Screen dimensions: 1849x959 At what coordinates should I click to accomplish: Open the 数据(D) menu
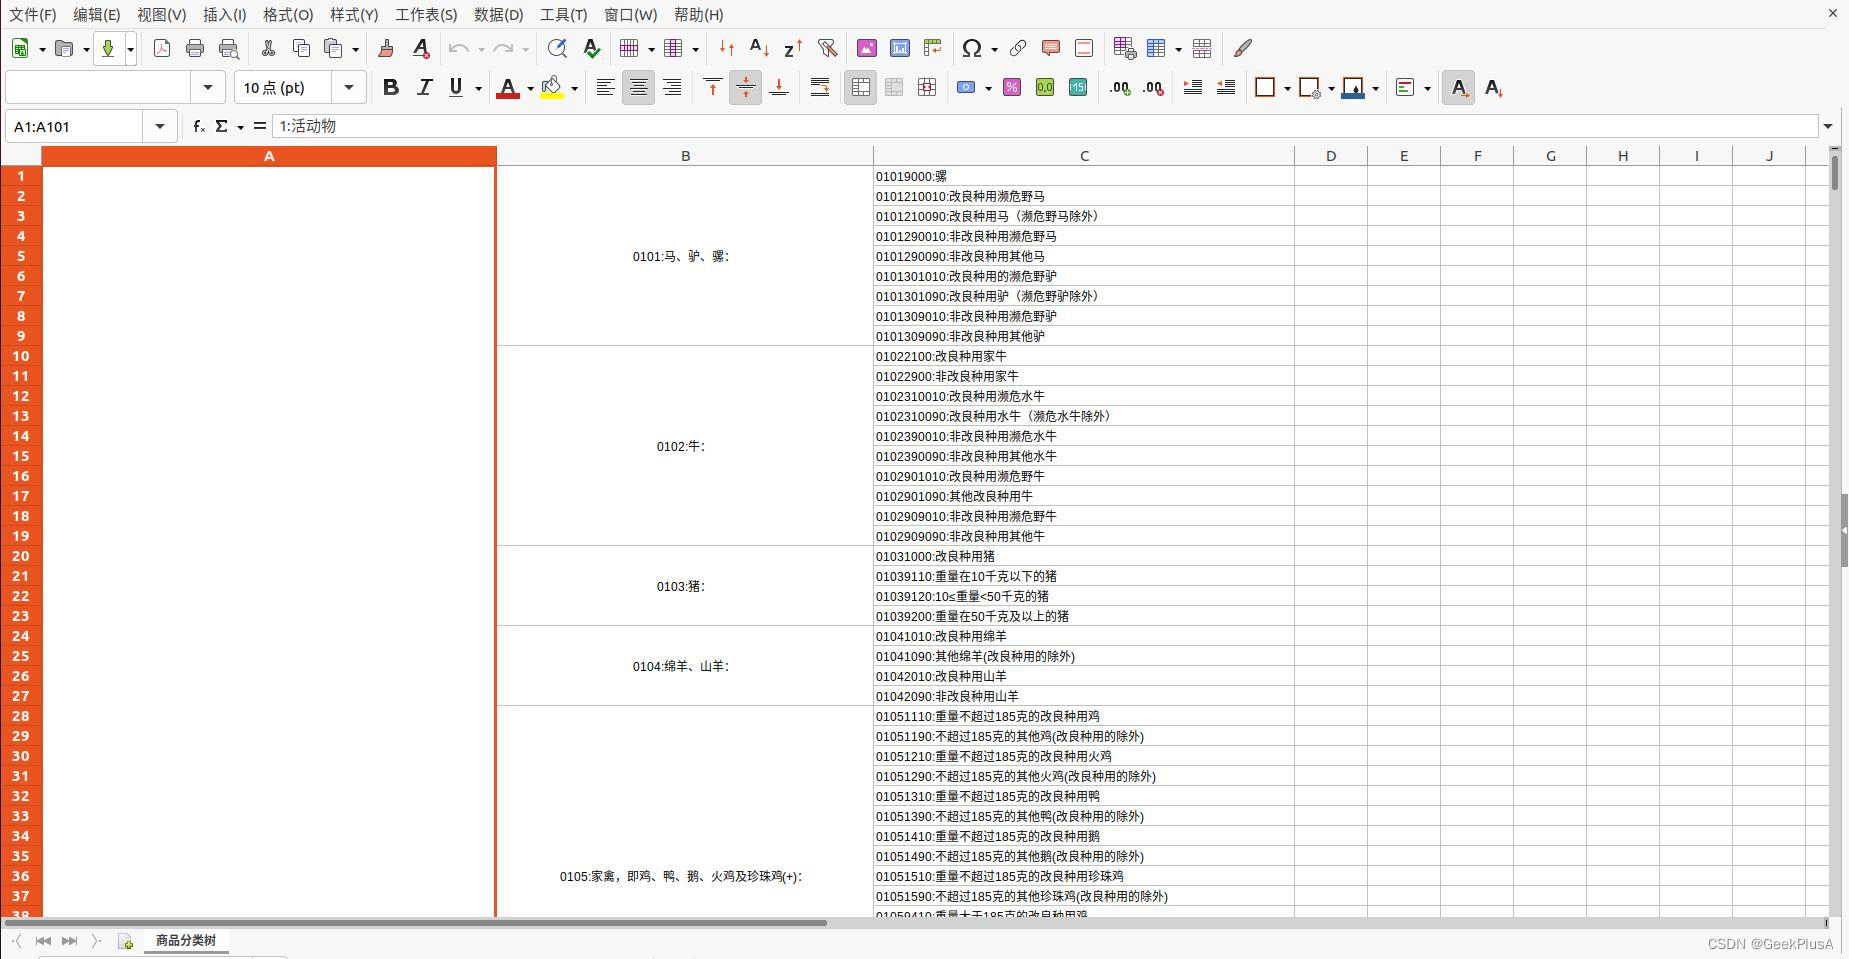click(498, 14)
